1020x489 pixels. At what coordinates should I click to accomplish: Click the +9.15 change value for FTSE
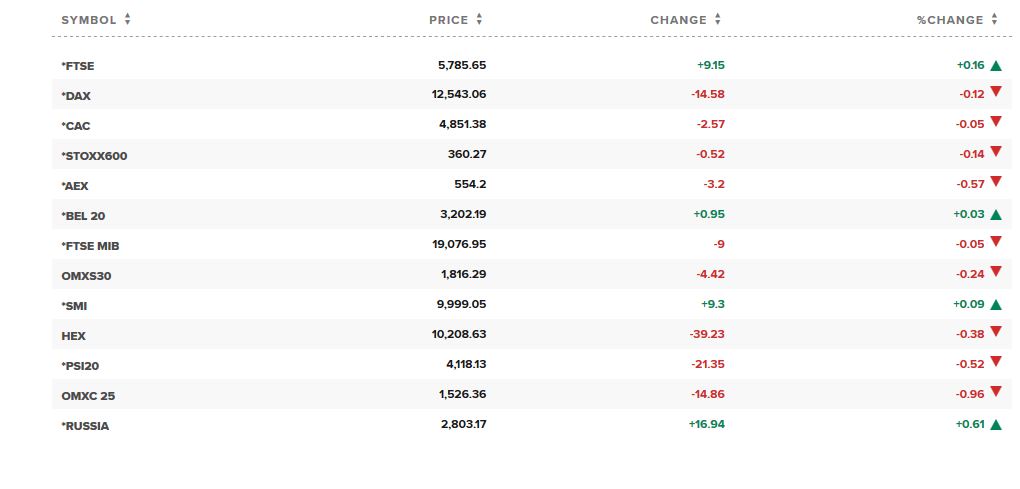710,65
